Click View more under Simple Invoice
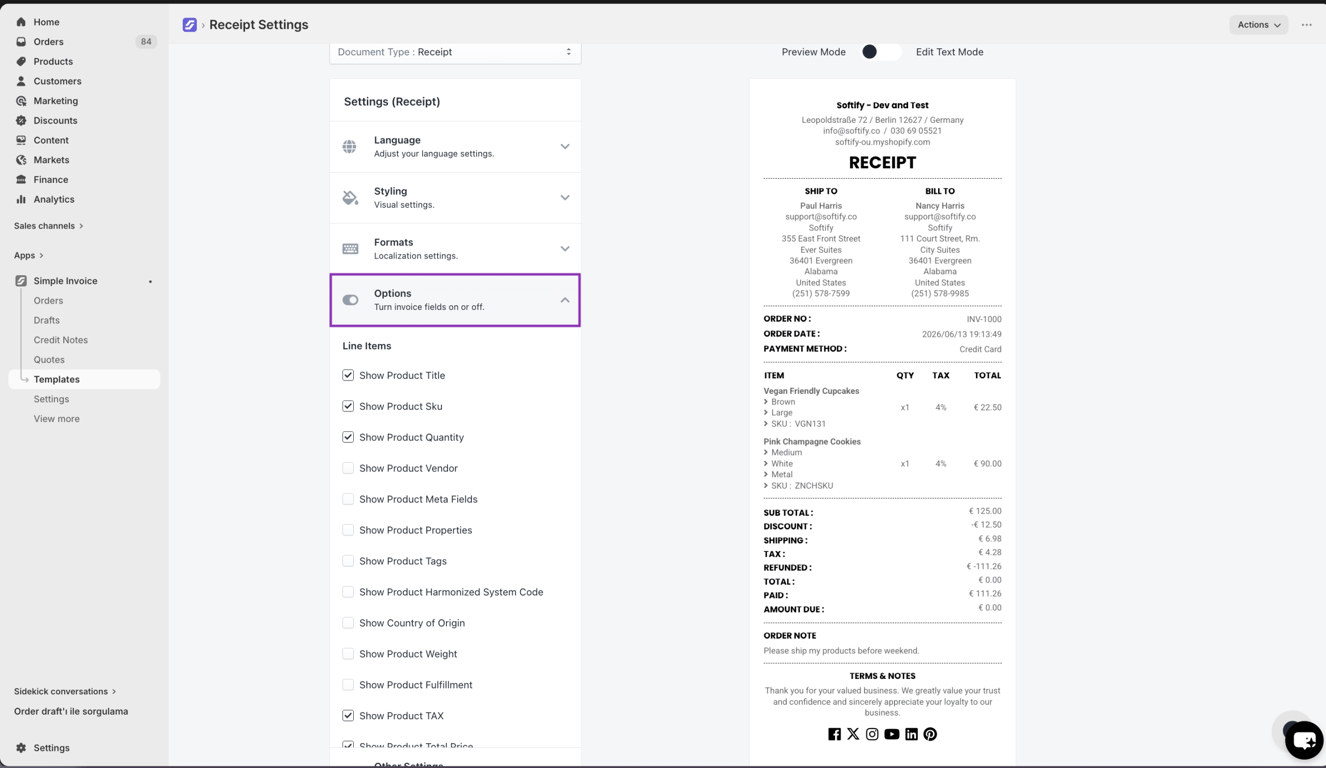Screen dimensions: 1326x768 tap(57, 419)
